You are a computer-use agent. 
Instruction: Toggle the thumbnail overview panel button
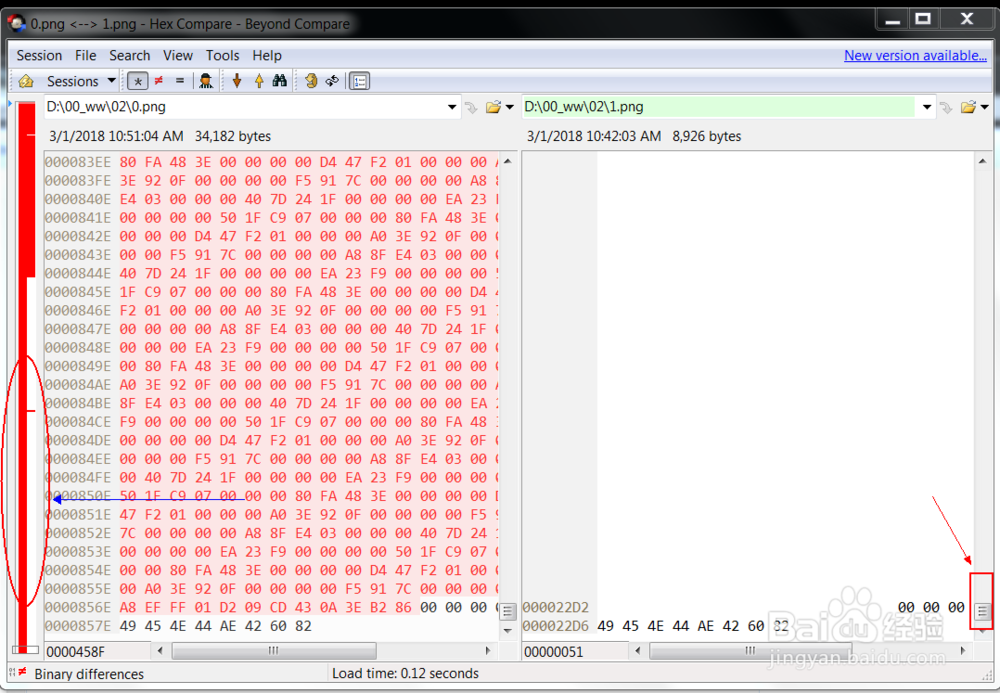point(360,81)
